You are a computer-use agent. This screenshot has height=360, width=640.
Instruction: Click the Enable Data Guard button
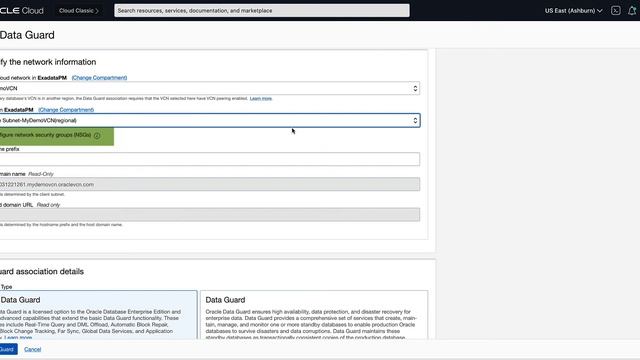tap(8, 349)
